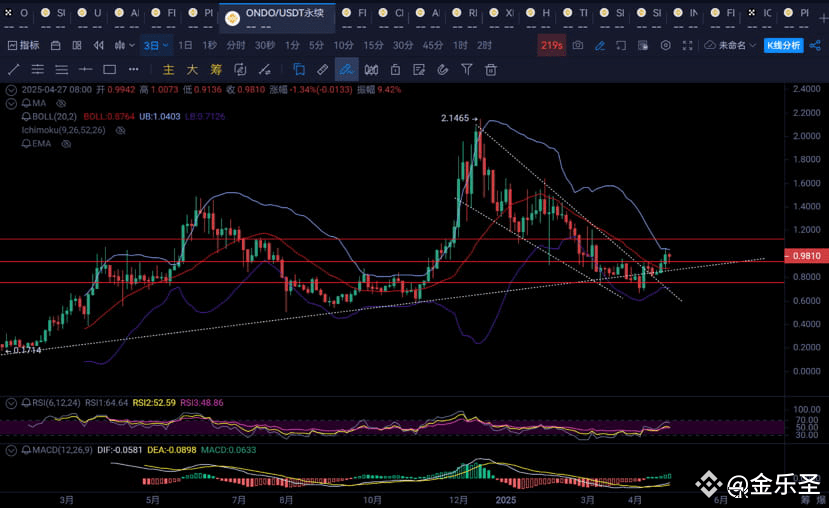Select the rectangle drawing tool
The image size is (829, 508).
(109, 69)
